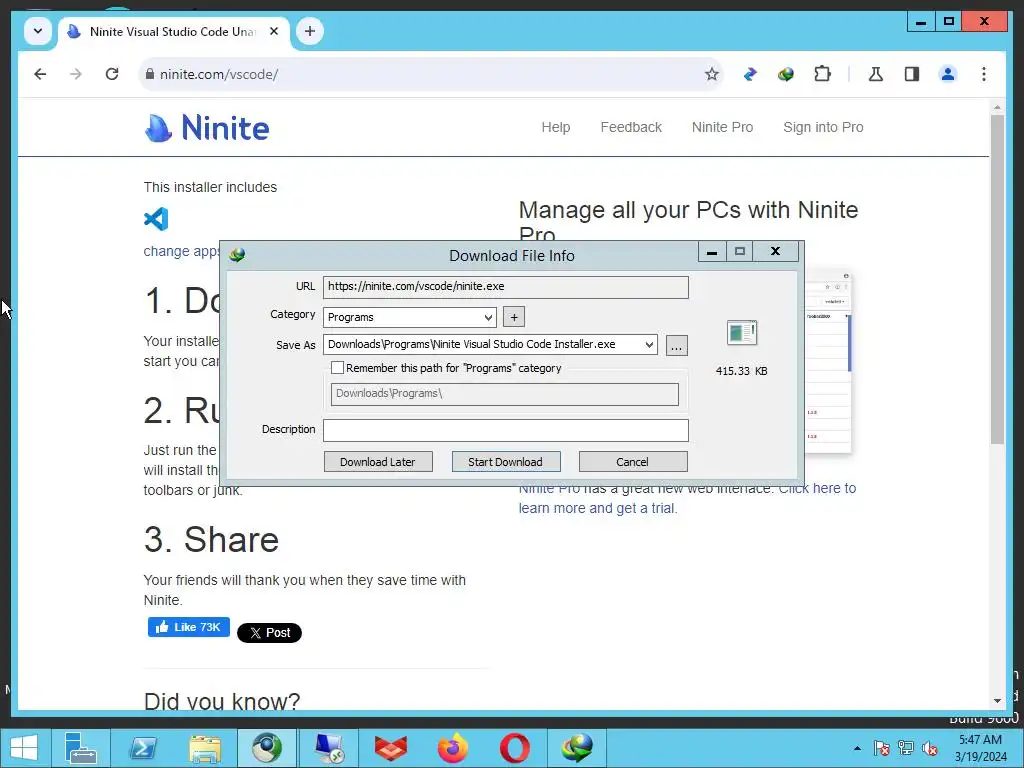Bookmark page with the star icon
Screen dimensions: 1024x768
712,74
